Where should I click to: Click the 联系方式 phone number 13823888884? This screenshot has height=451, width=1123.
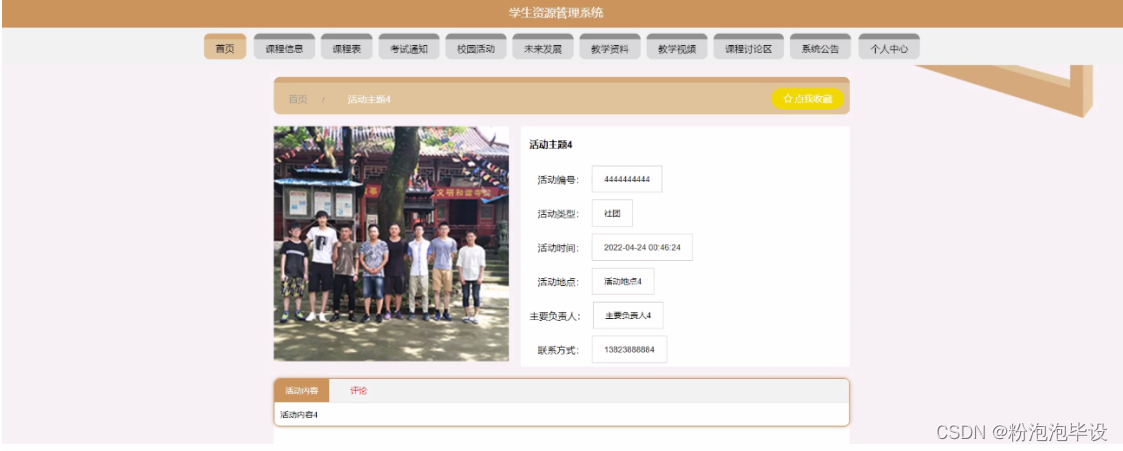[629, 350]
